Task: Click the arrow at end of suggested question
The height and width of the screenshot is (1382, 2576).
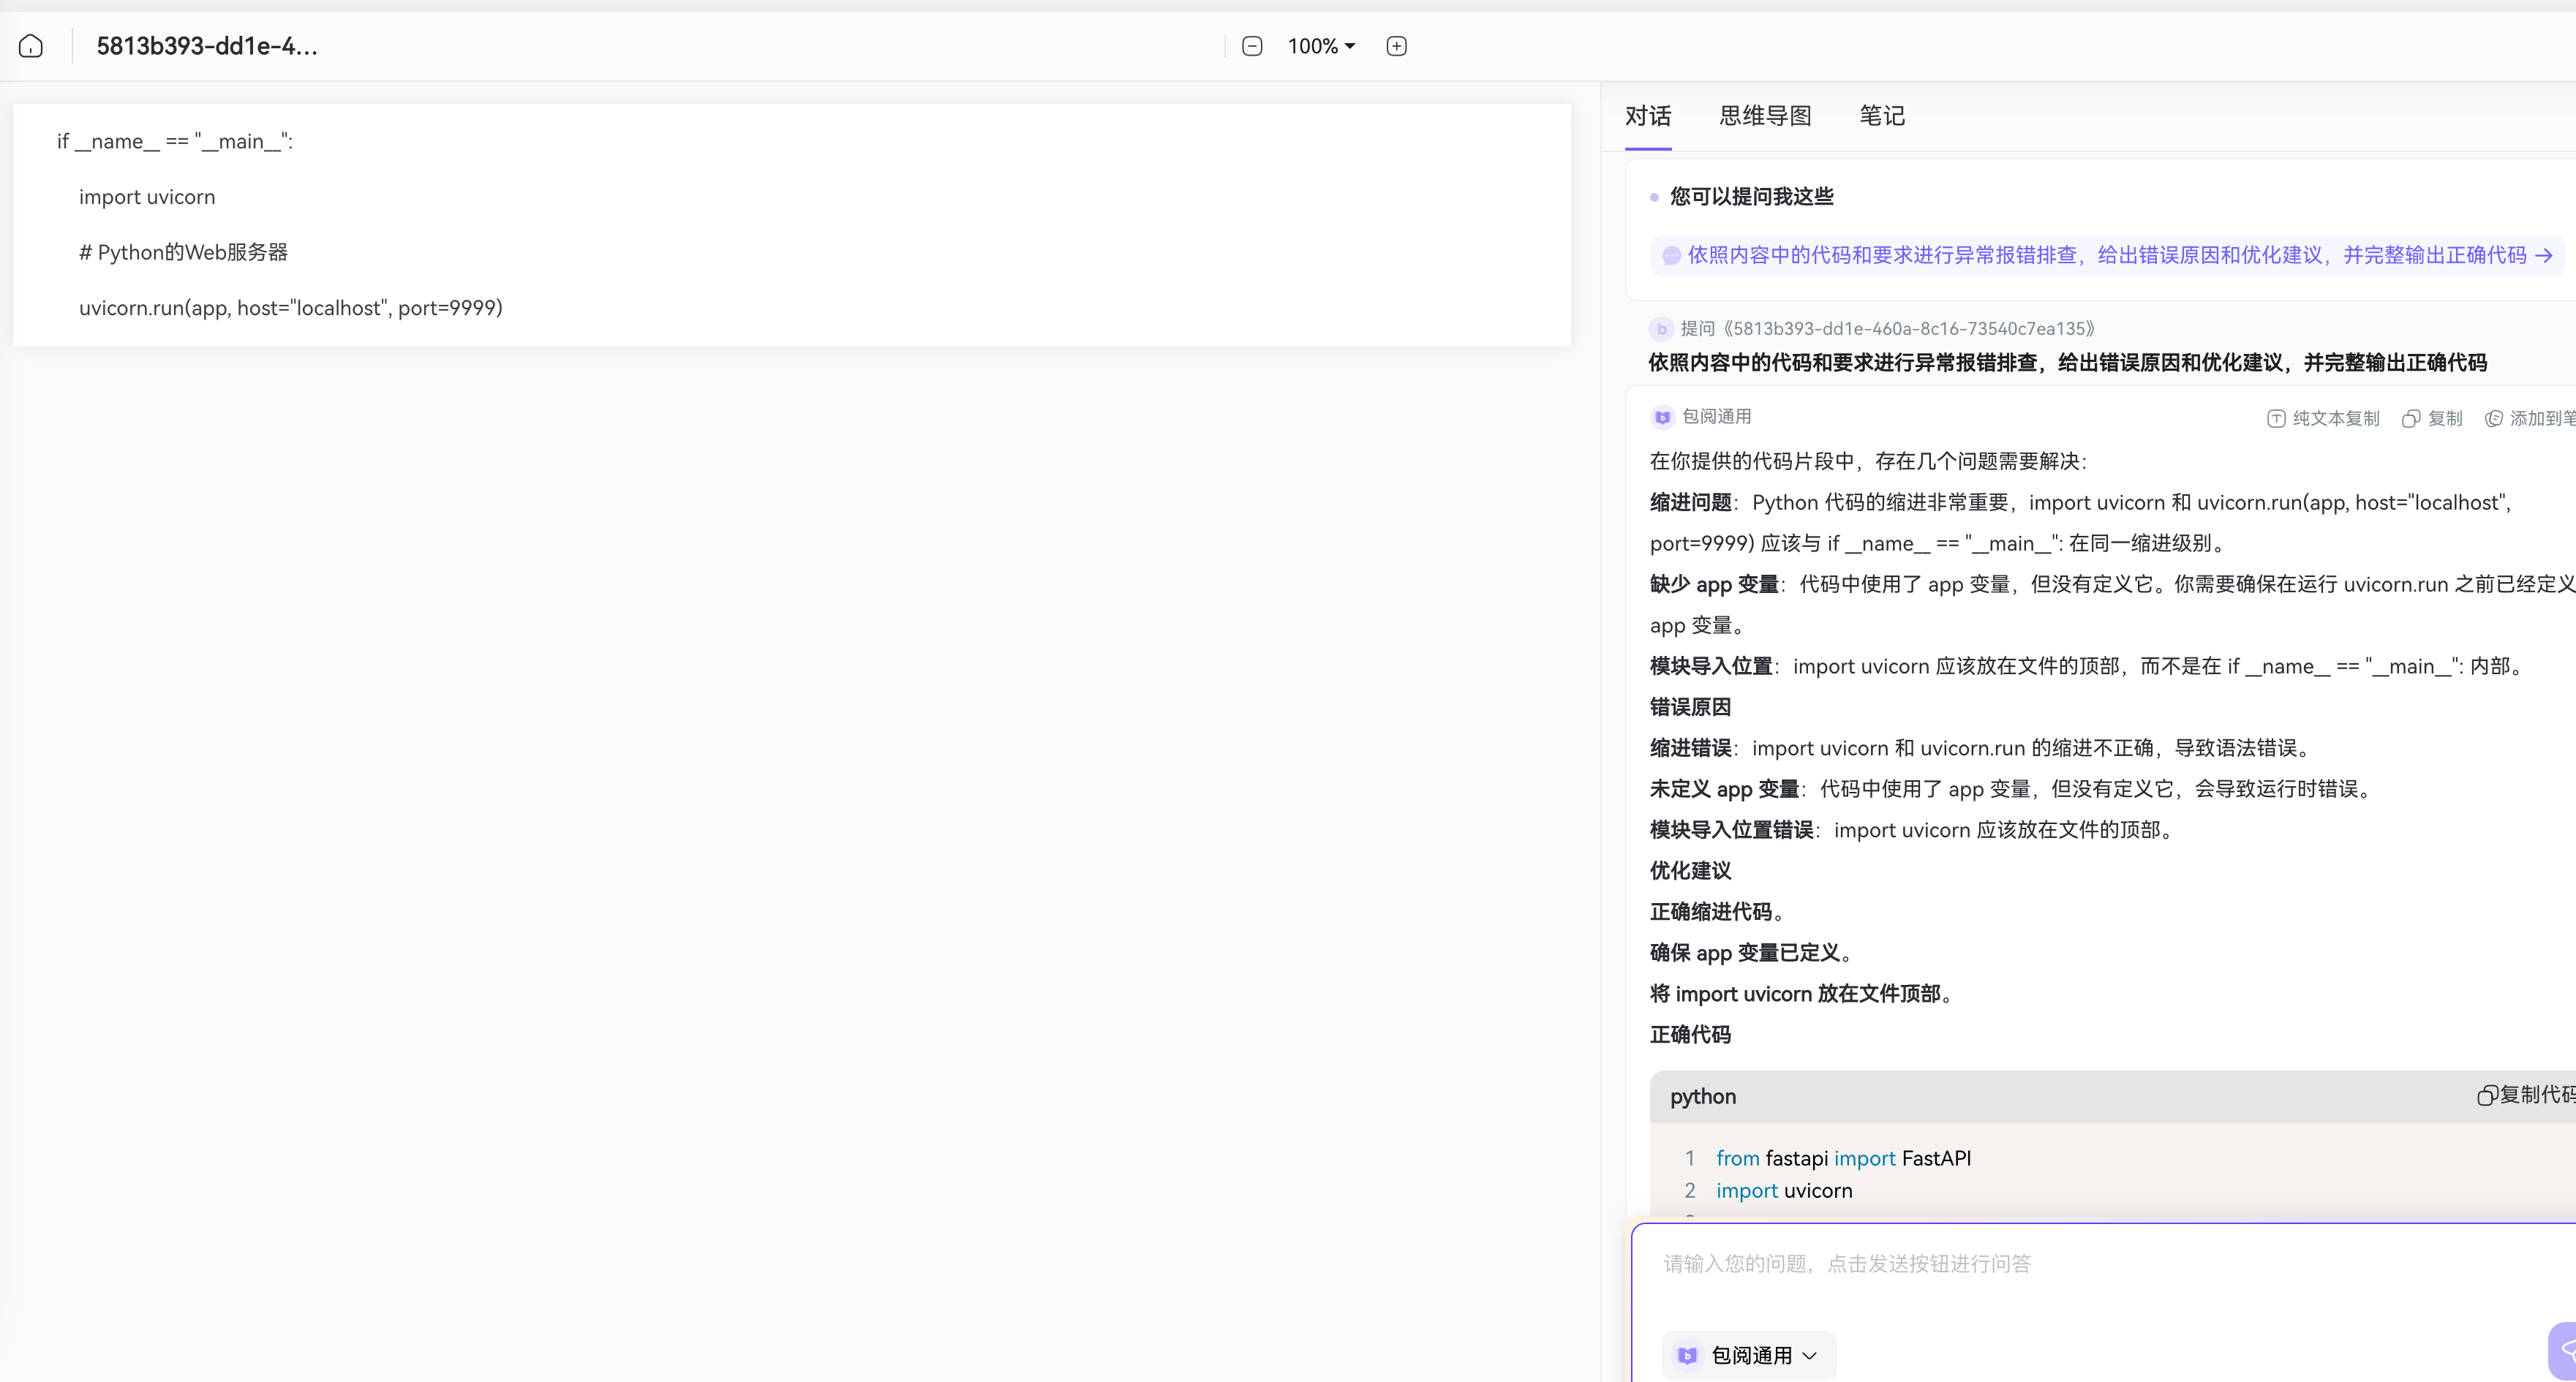Action: pyautogui.click(x=2543, y=256)
